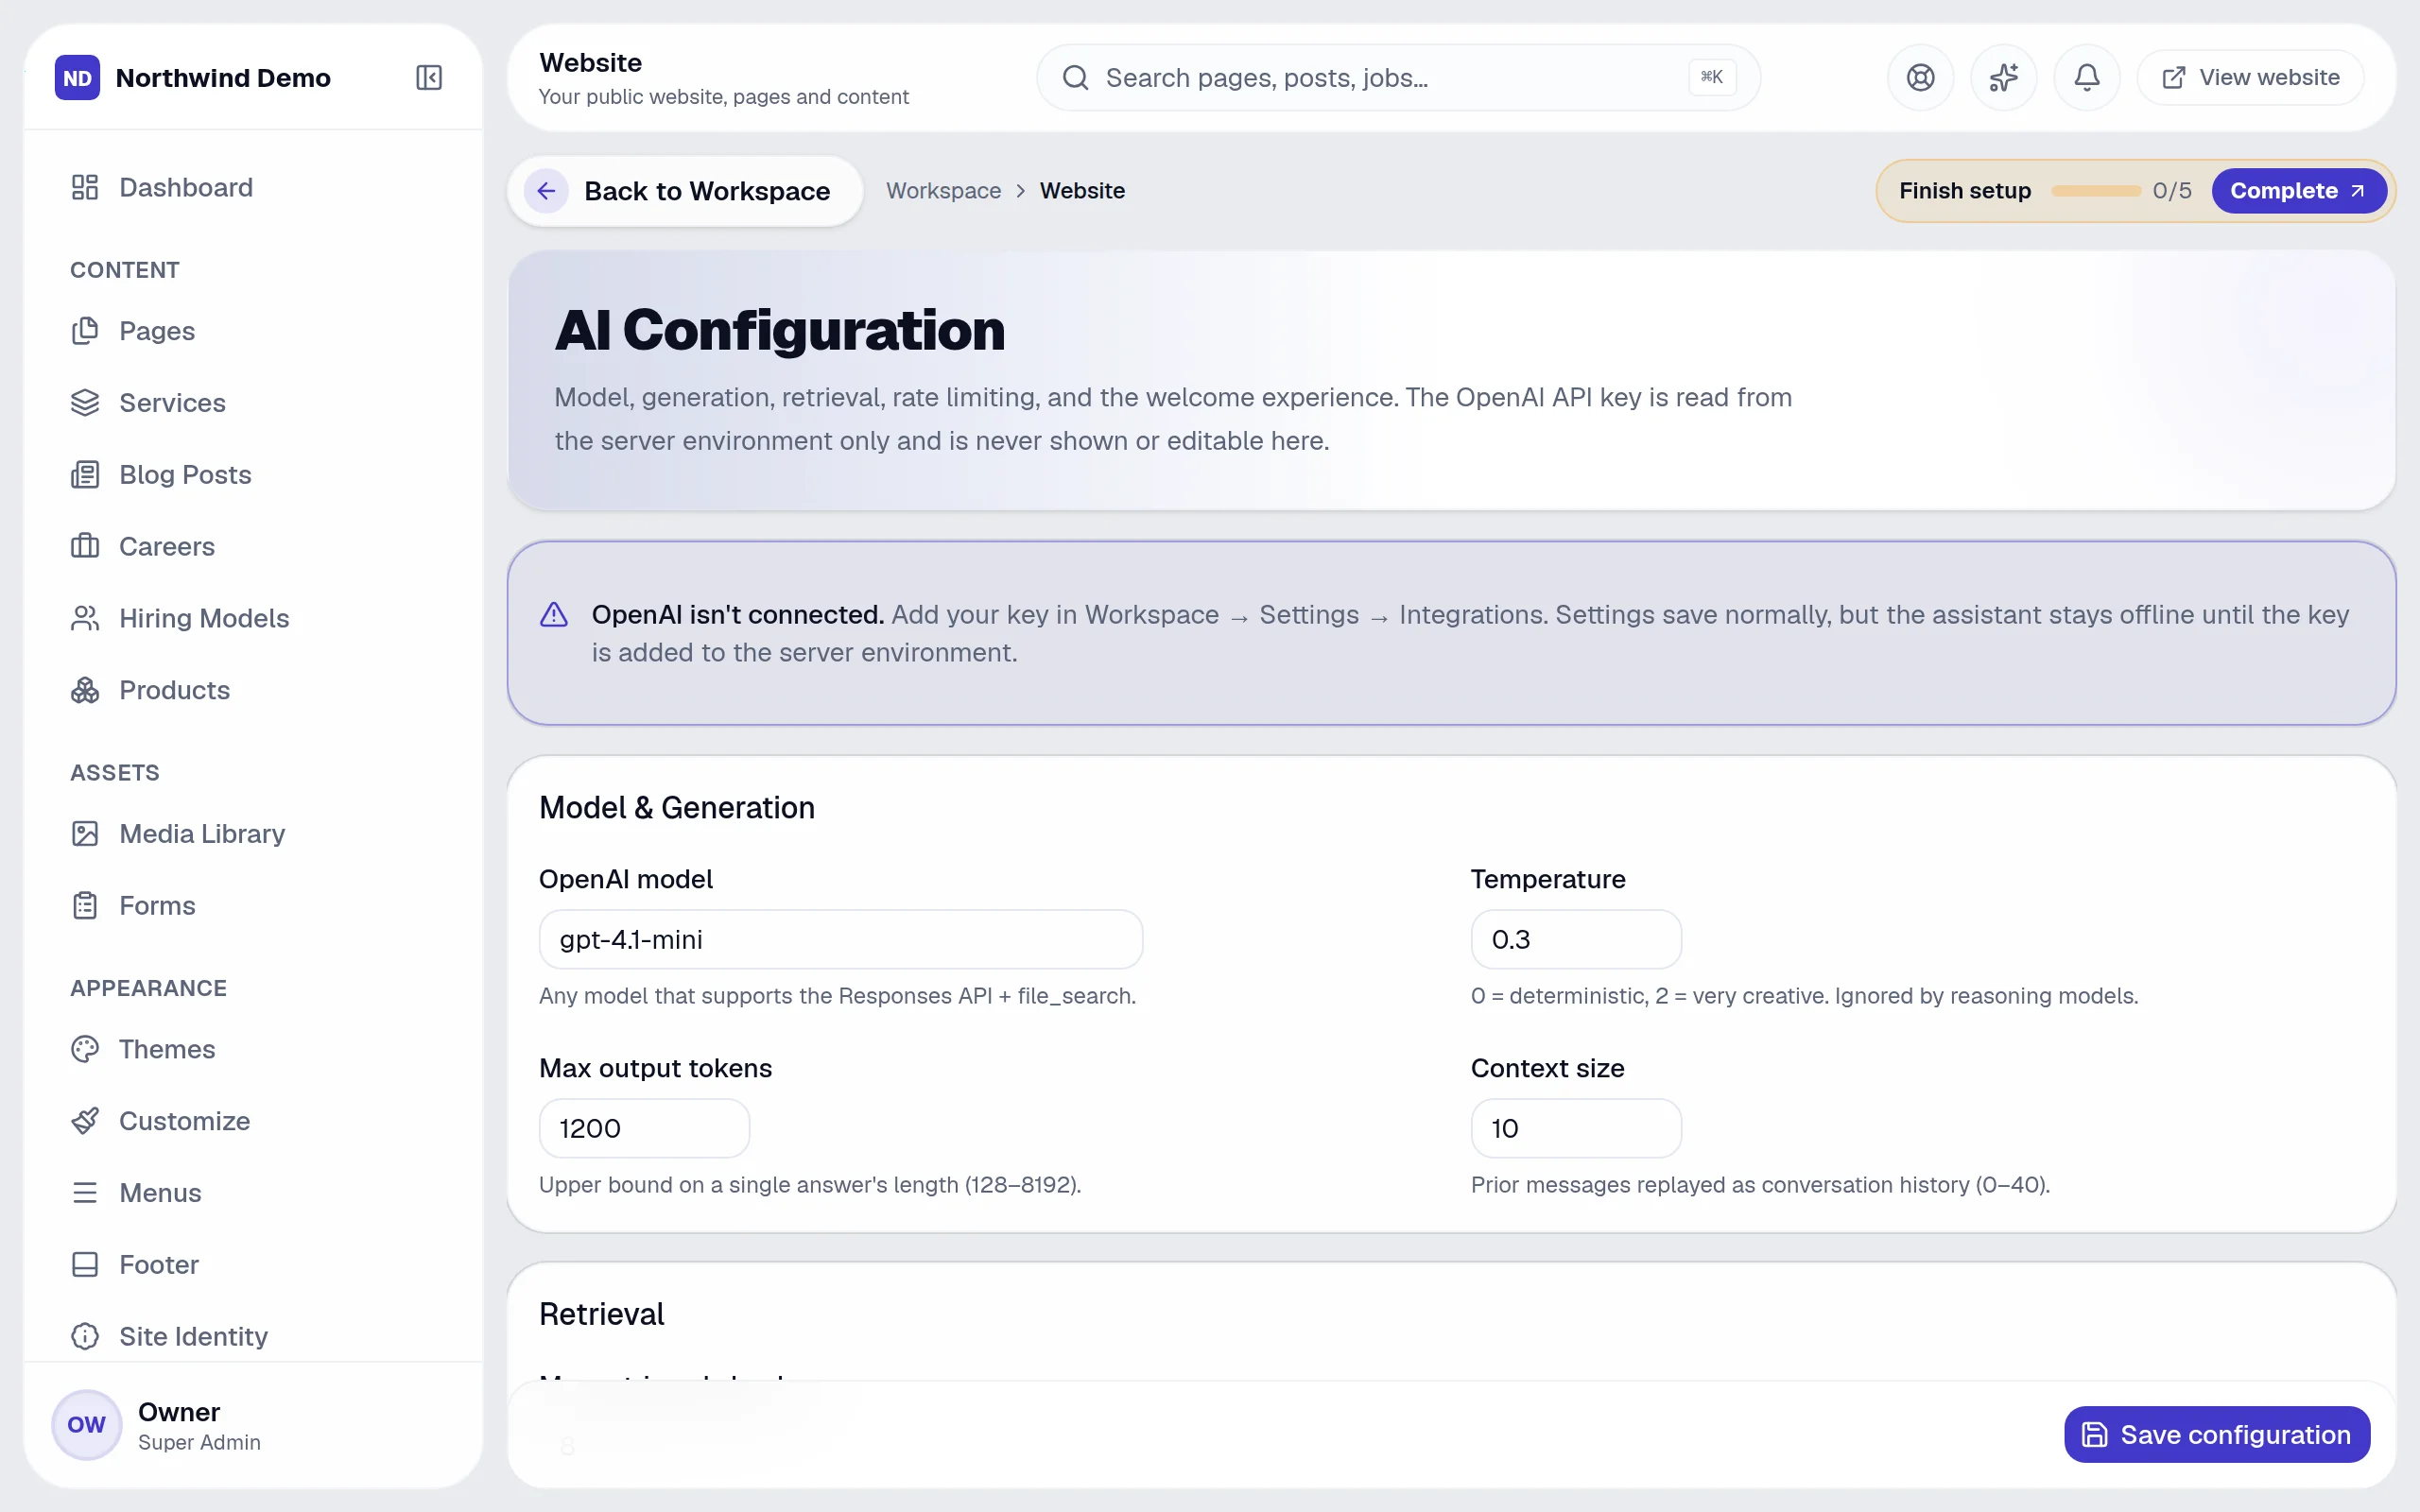Click the Site Identity info icon

point(85,1337)
